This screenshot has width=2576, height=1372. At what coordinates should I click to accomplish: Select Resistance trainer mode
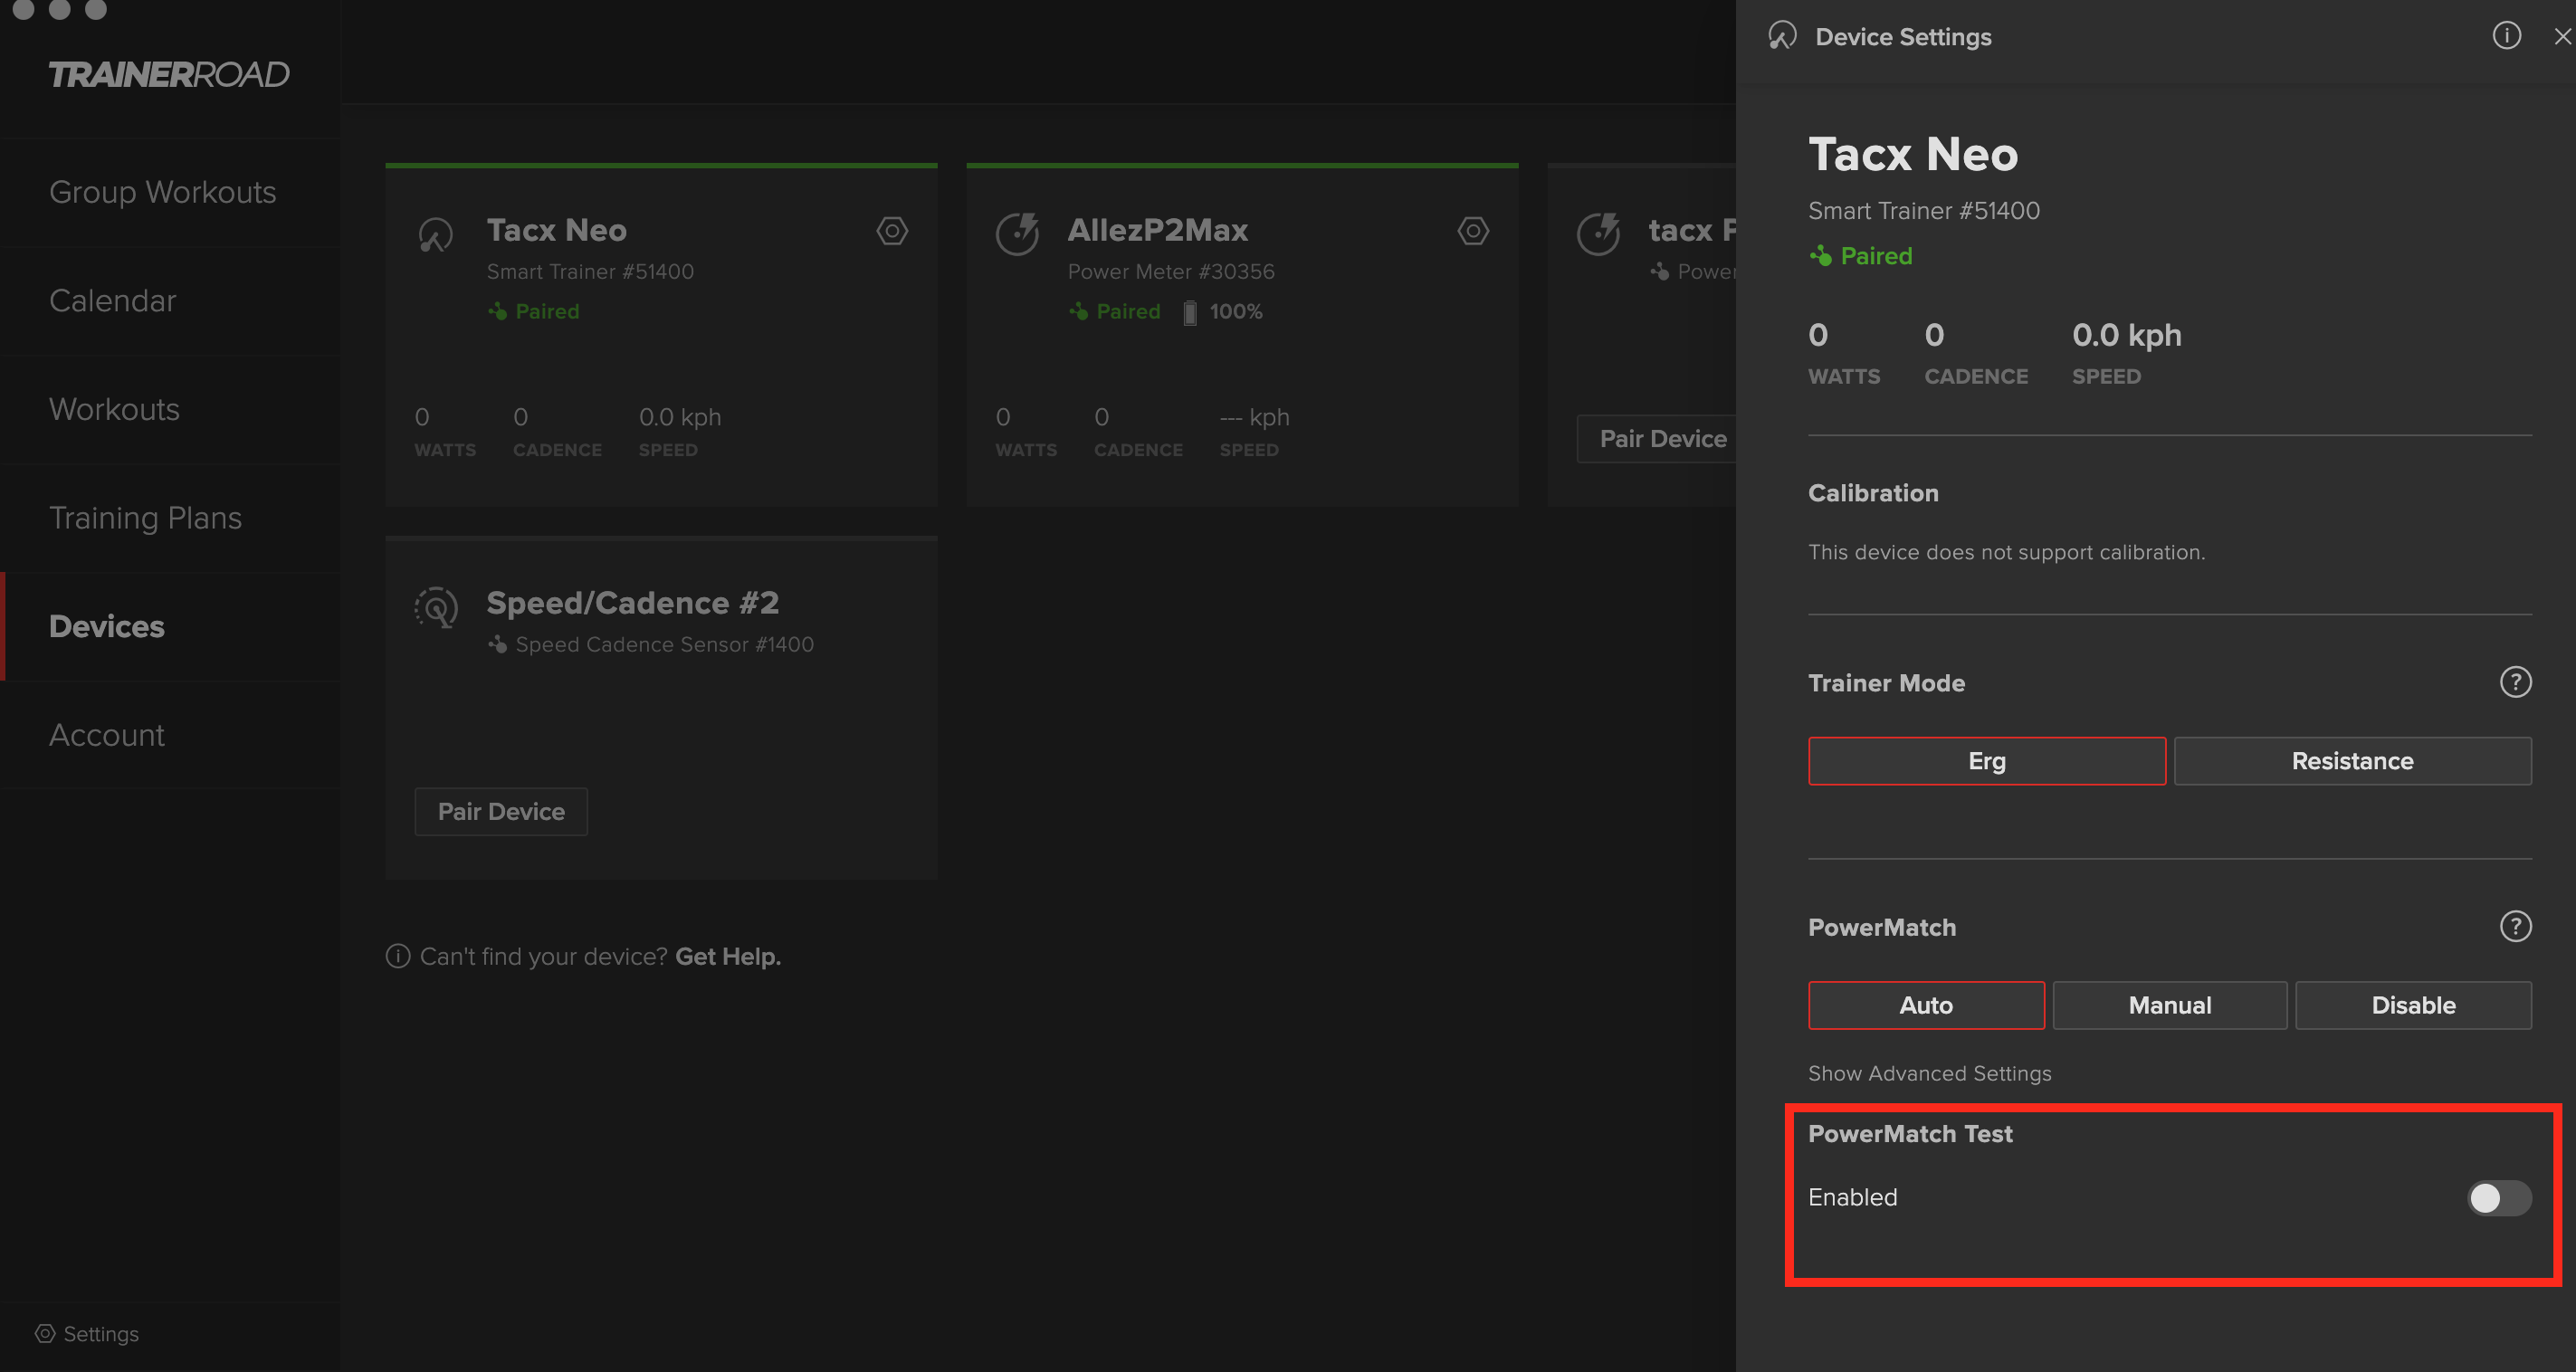[2352, 761]
